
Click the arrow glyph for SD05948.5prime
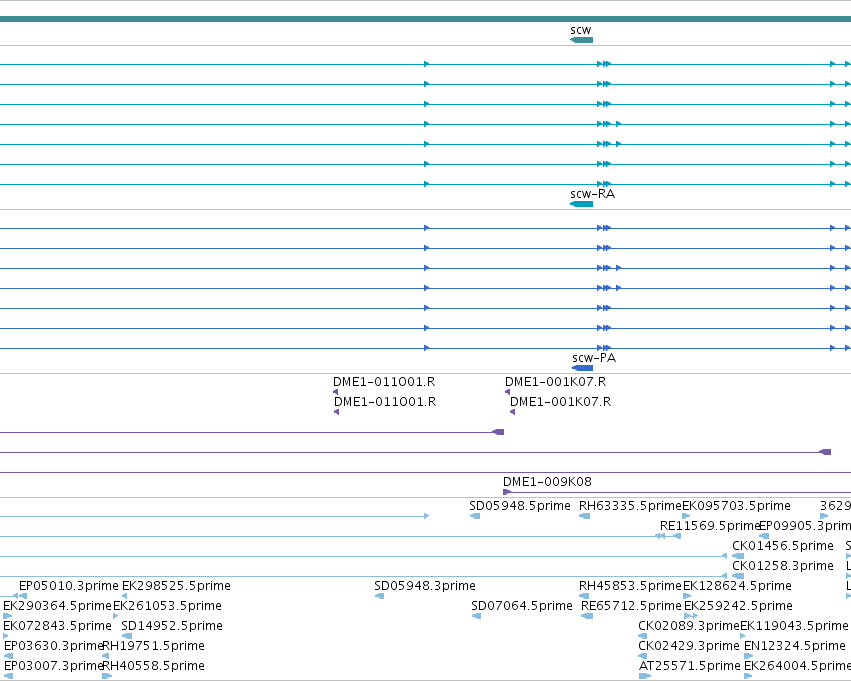pyautogui.click(x=475, y=516)
